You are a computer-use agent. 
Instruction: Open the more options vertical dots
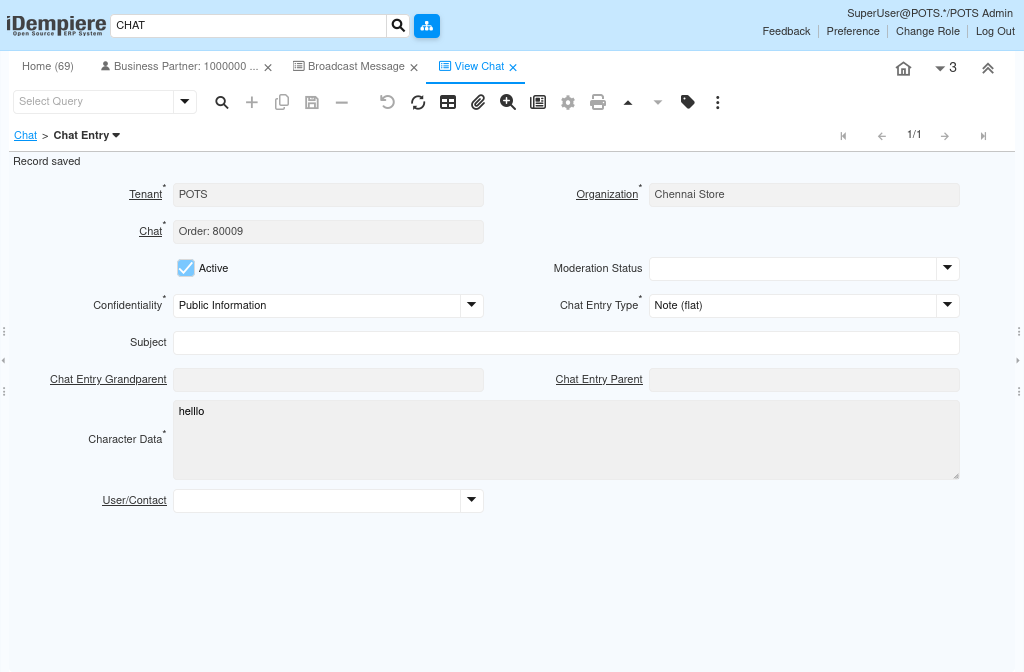click(718, 103)
